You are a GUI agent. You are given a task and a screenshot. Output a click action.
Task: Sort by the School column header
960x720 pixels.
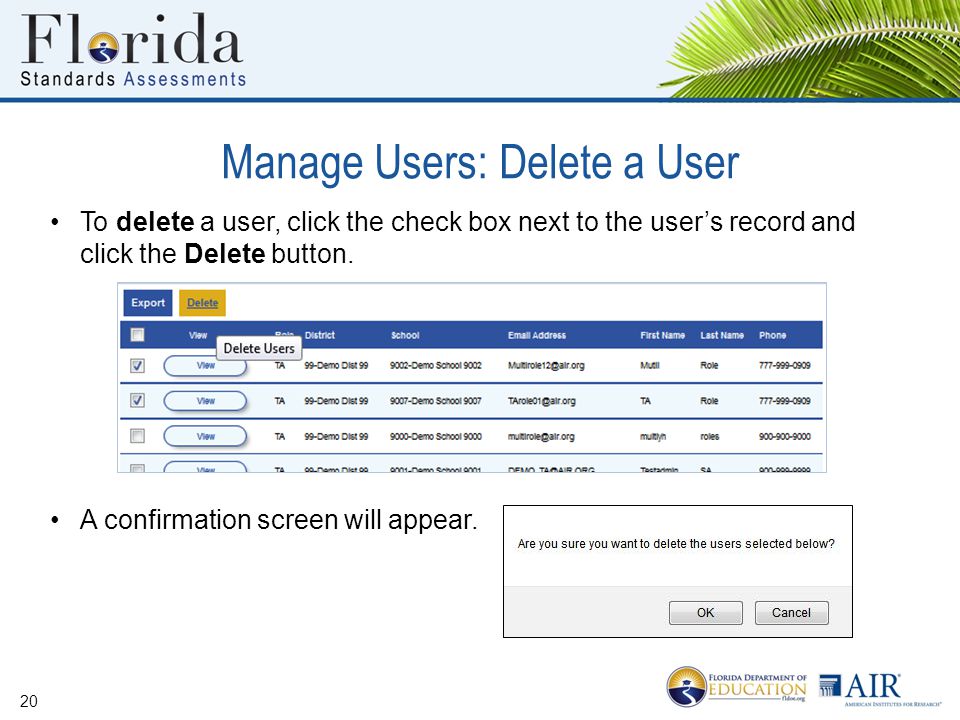405,336
